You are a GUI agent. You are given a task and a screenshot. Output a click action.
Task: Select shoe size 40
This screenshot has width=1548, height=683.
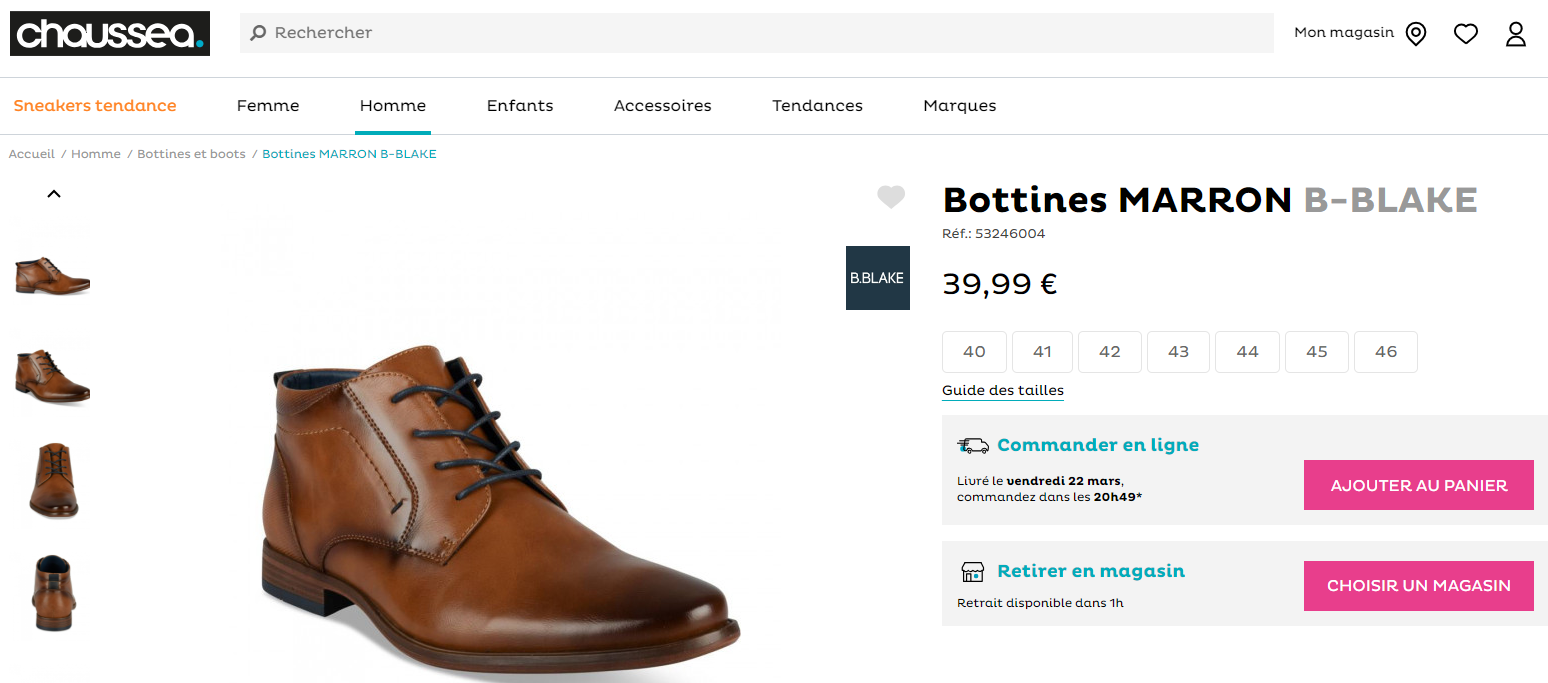(x=974, y=352)
